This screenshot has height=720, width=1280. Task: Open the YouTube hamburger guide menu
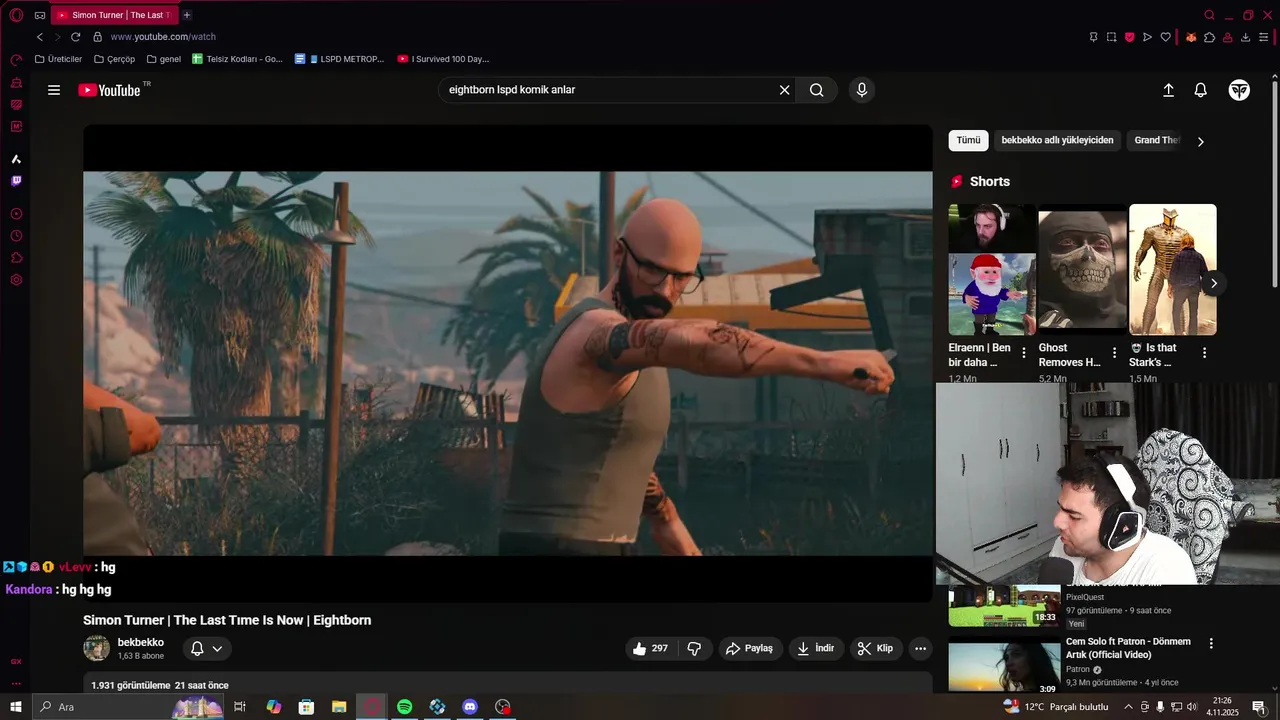54,90
